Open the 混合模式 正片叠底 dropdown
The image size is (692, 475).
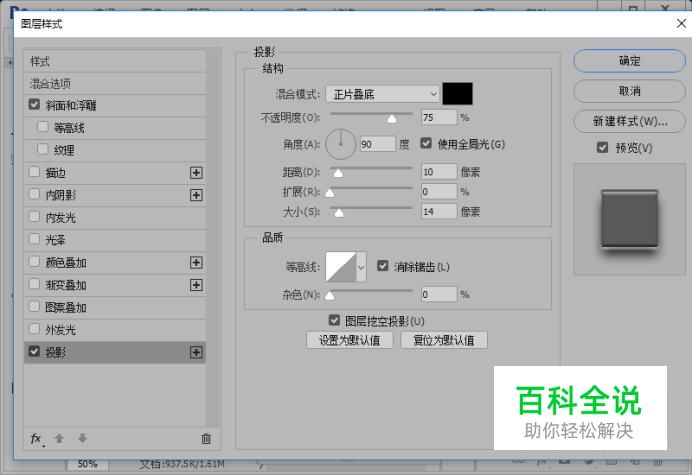[382, 94]
